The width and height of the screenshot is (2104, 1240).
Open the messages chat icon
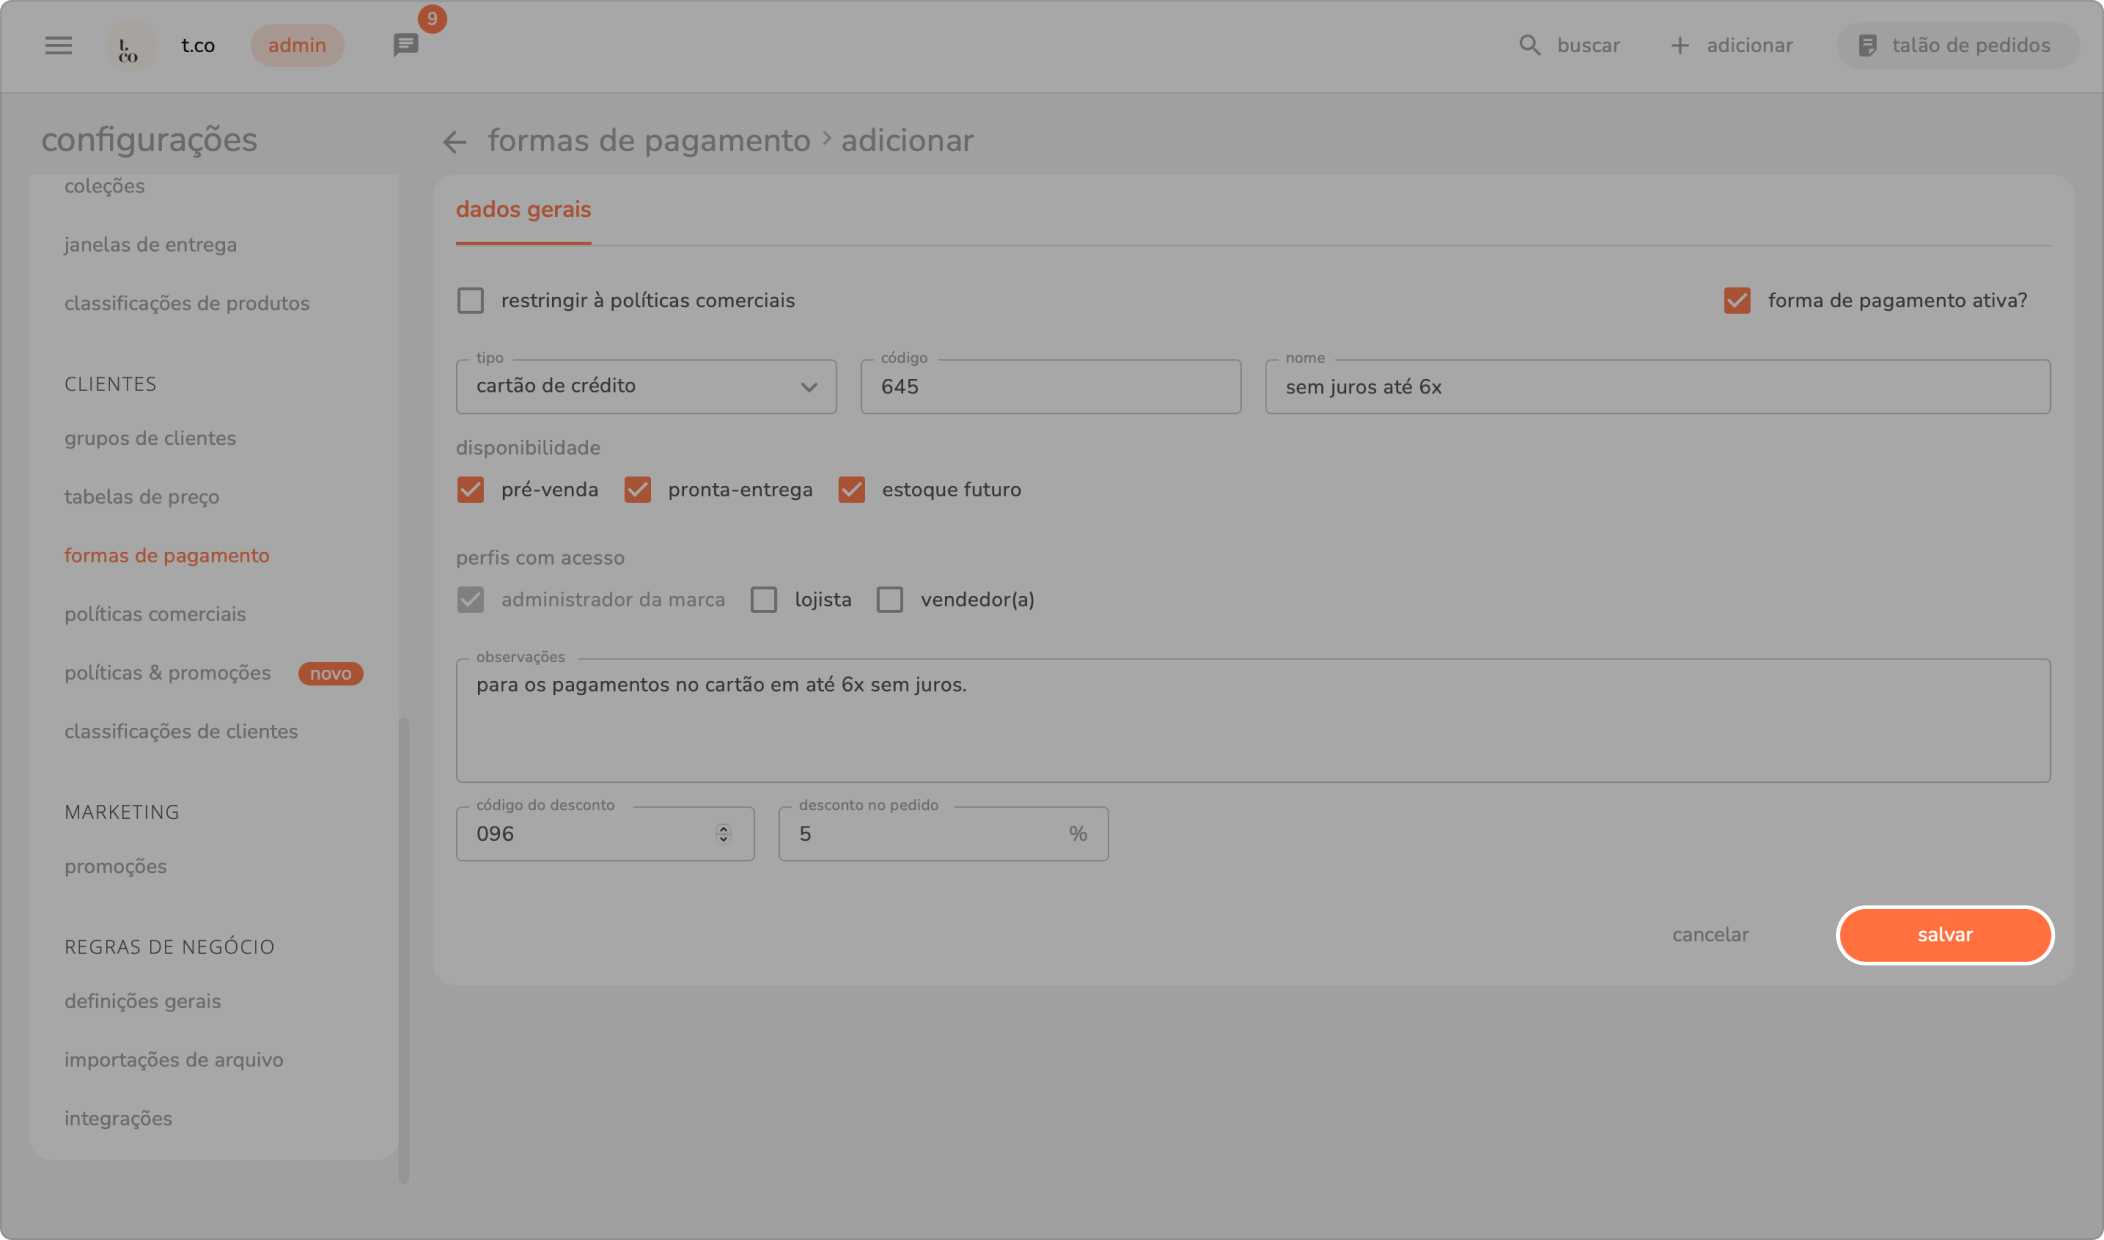[405, 45]
